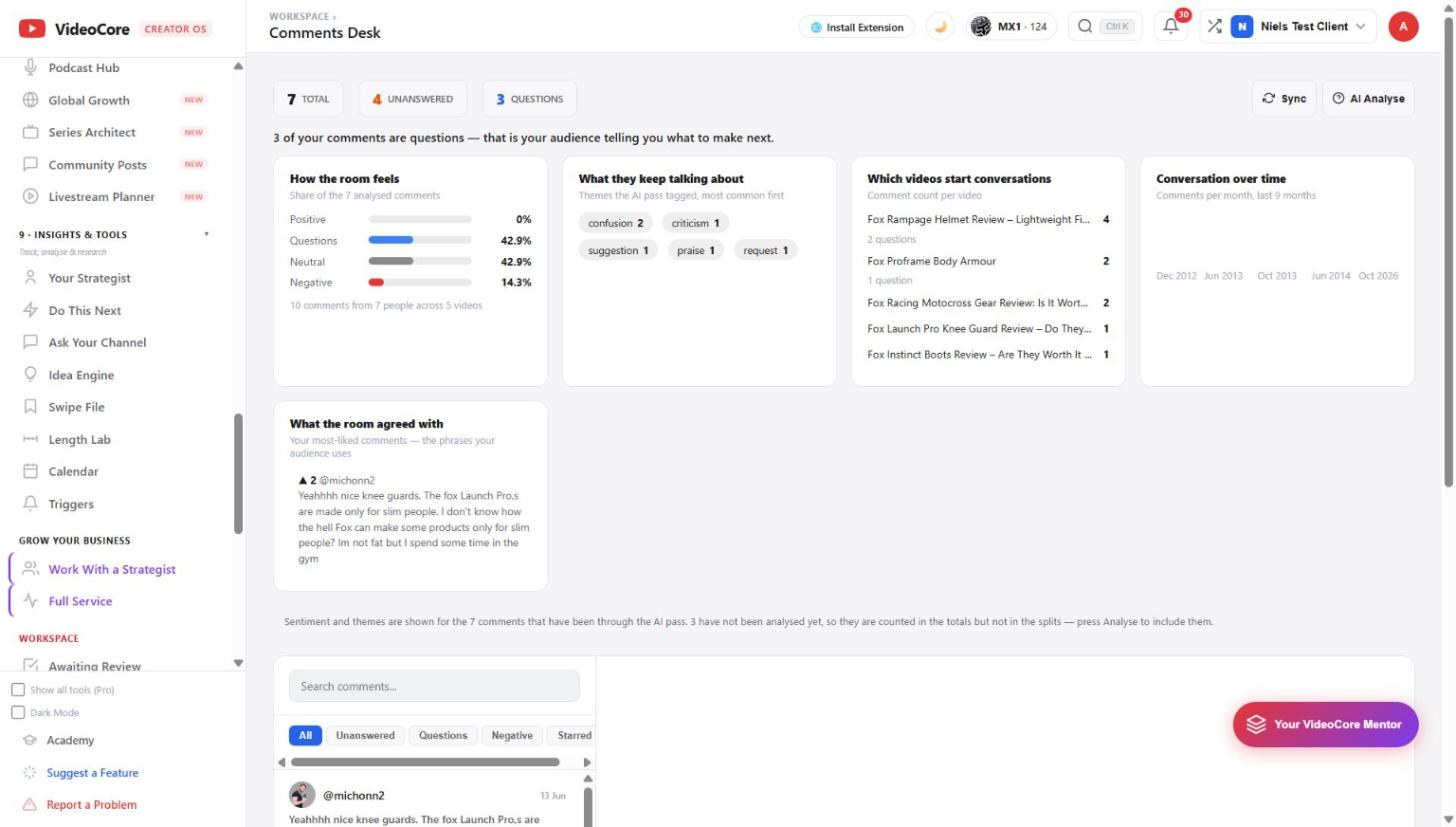
Task: Click the red A avatar icon
Action: (1403, 27)
